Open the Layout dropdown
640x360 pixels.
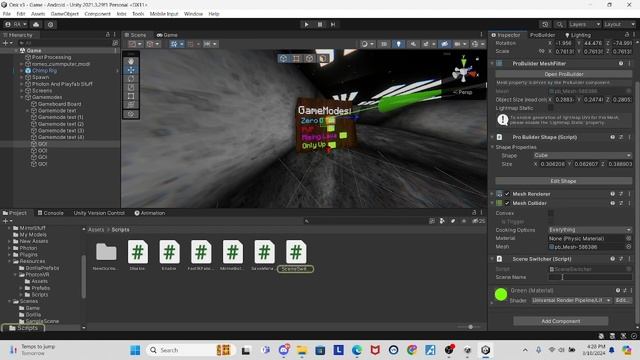click(619, 24)
